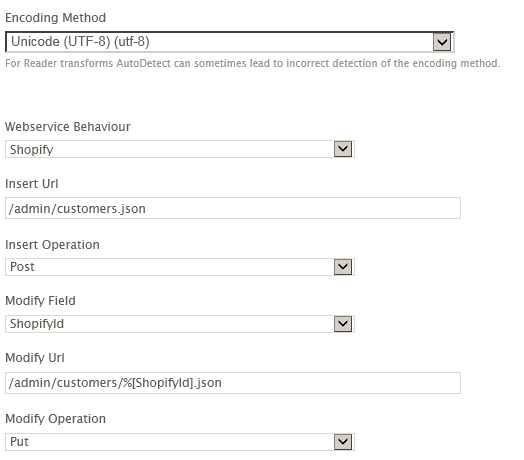Click the Insert Url label text
524x460 pixels.
pos(32,184)
